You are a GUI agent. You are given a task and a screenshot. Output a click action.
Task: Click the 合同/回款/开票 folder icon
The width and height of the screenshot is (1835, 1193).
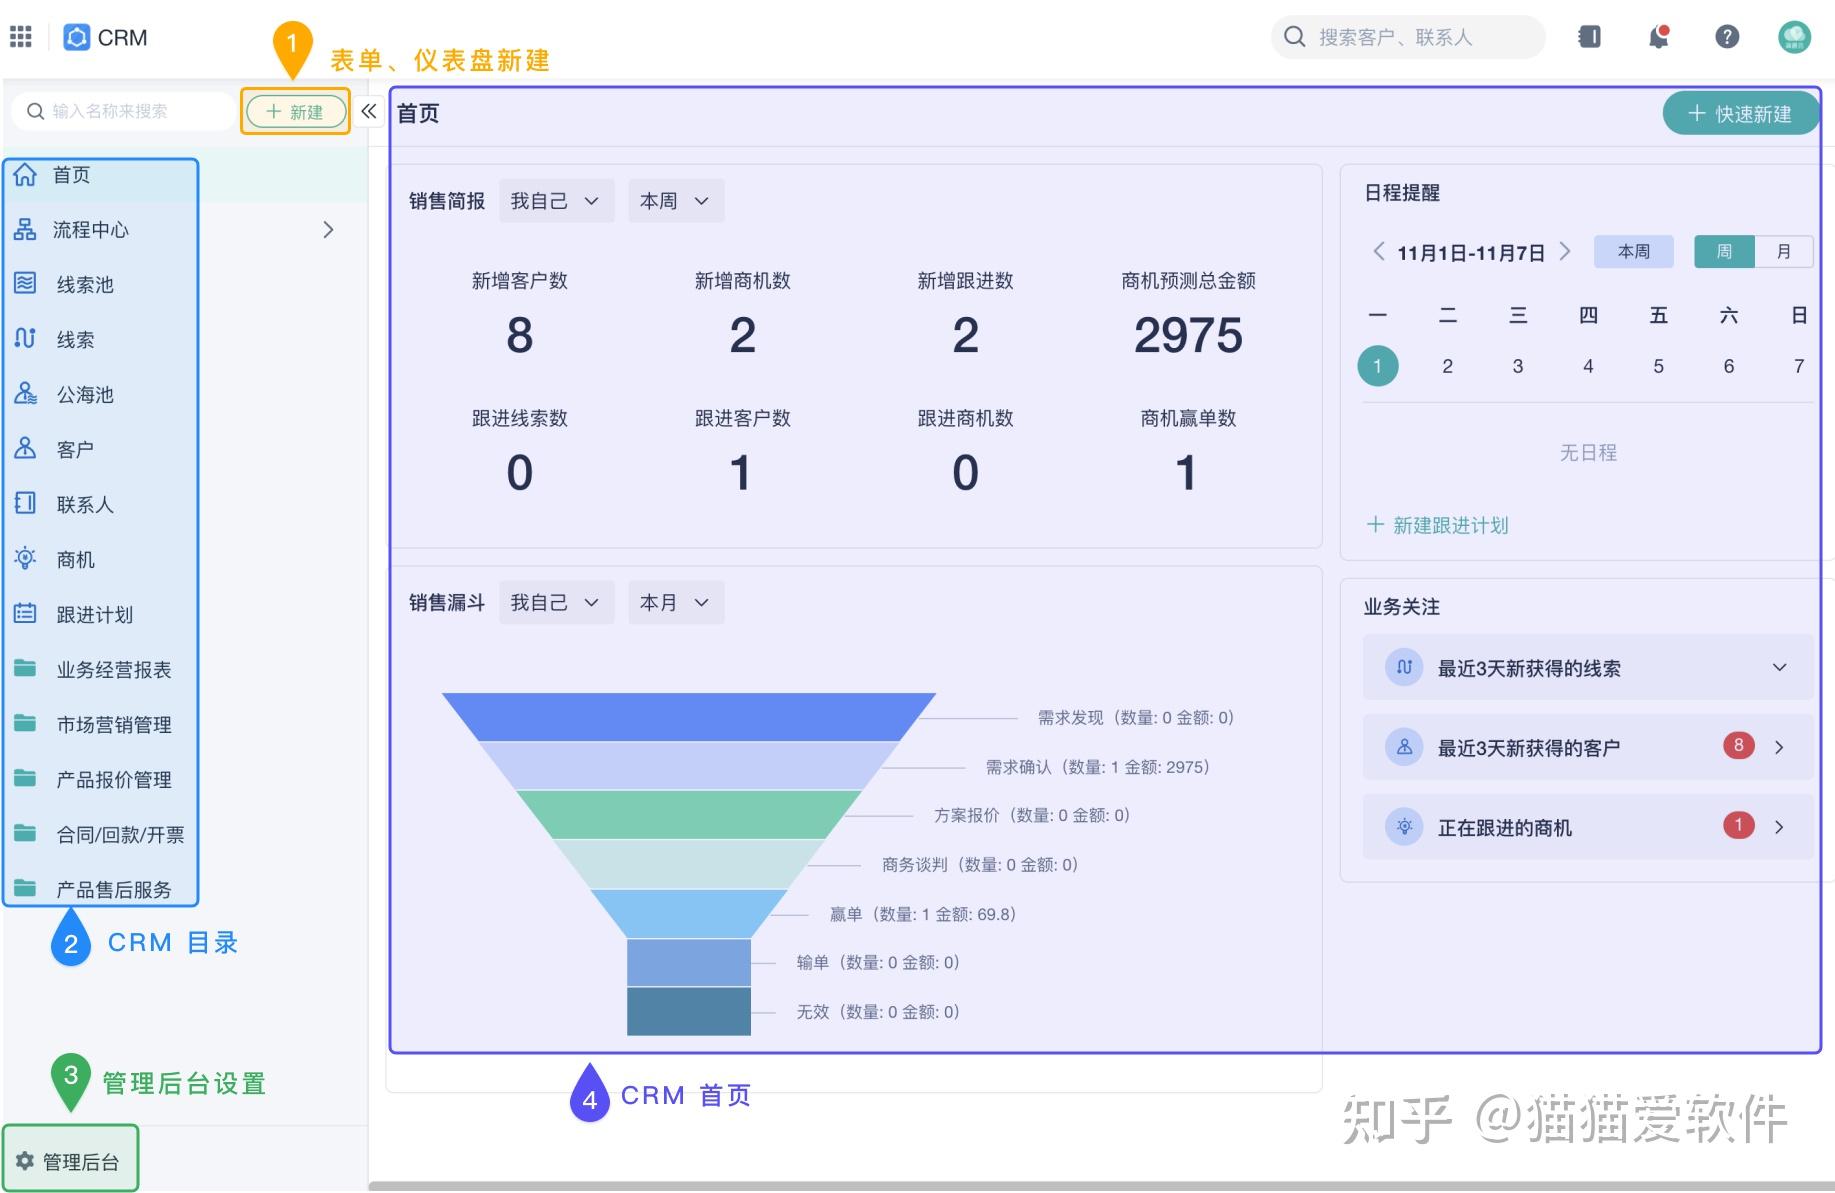25,833
